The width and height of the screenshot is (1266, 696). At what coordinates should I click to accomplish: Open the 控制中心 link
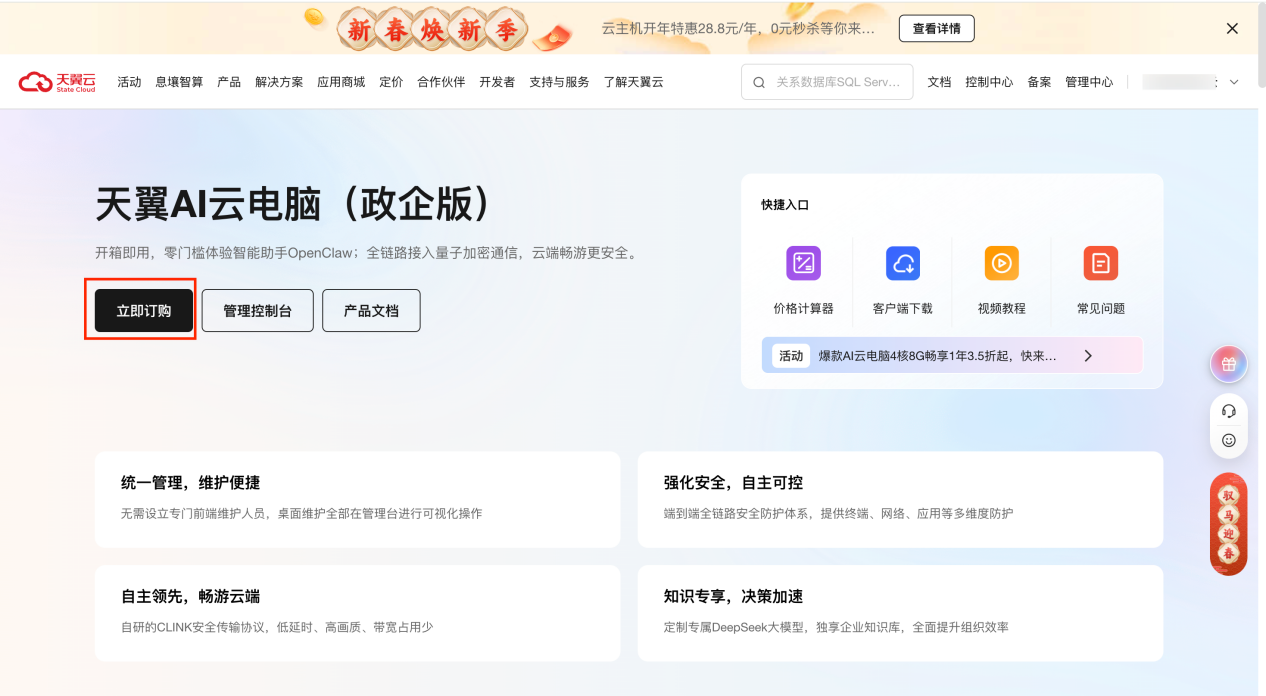coord(989,82)
